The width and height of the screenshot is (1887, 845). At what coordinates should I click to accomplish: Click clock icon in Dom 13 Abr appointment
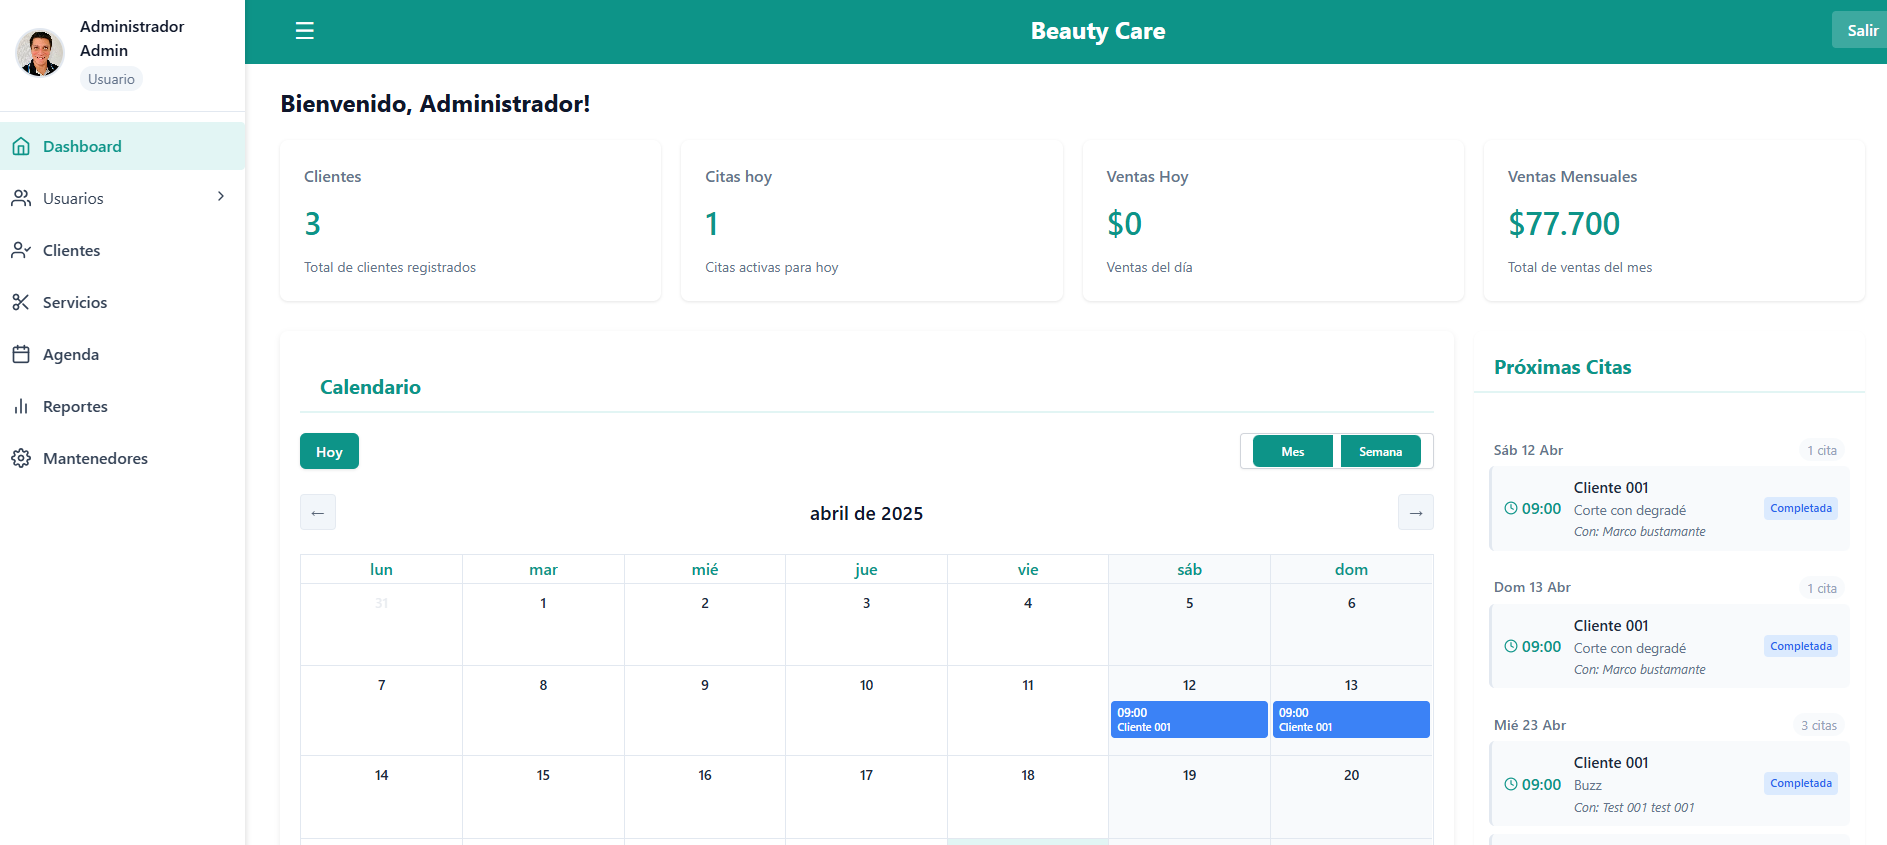(1511, 646)
